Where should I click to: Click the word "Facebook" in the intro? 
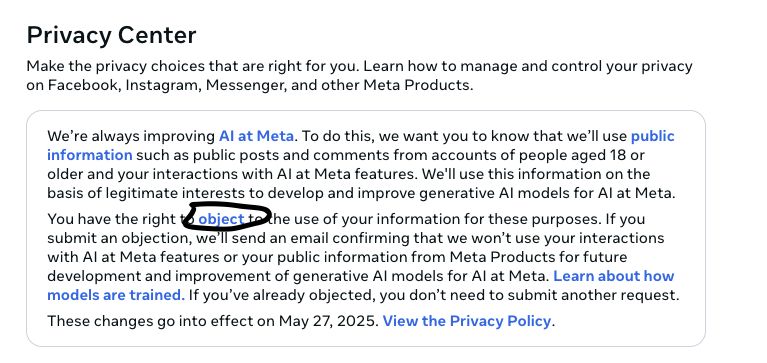click(x=83, y=86)
